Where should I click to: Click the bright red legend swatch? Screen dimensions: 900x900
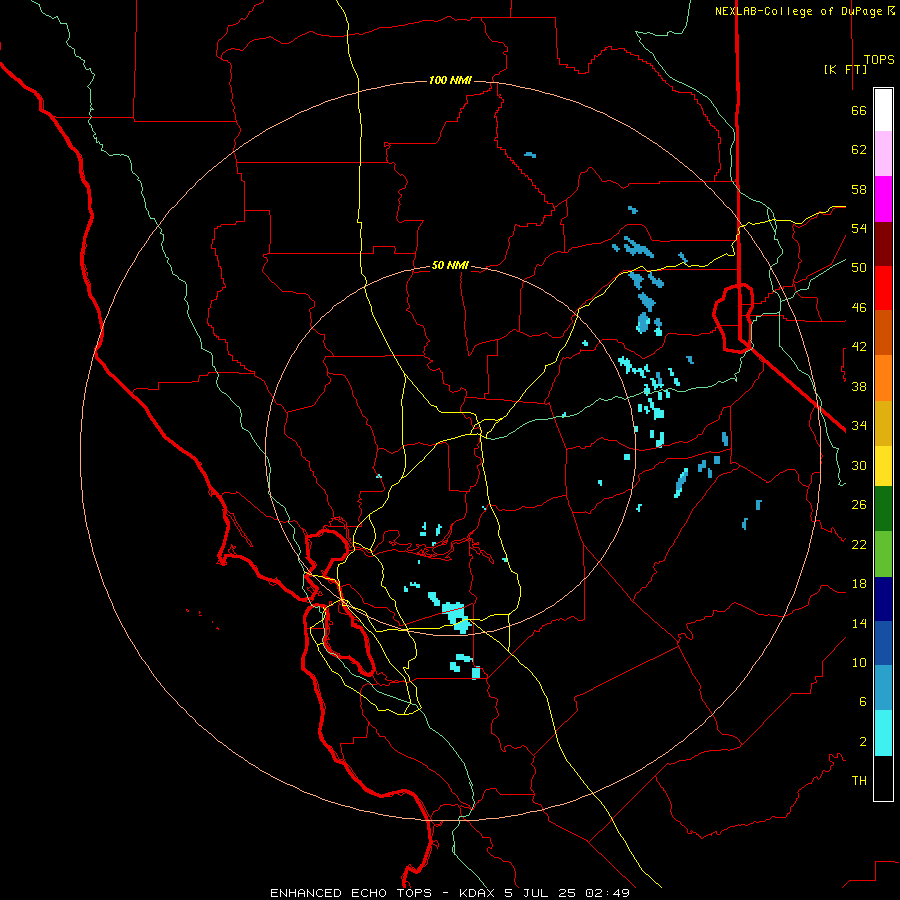[883, 289]
